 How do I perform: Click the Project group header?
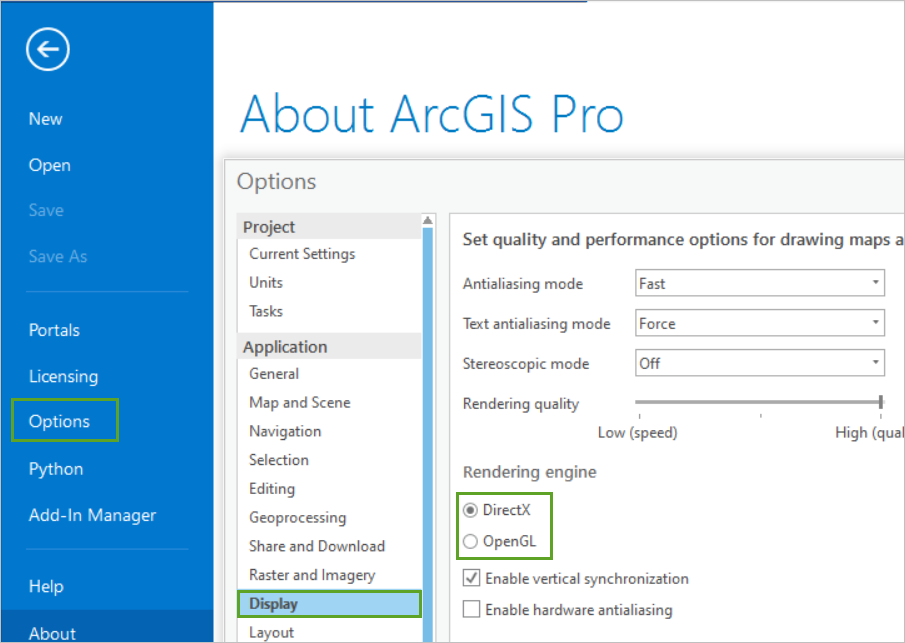tap(329, 227)
